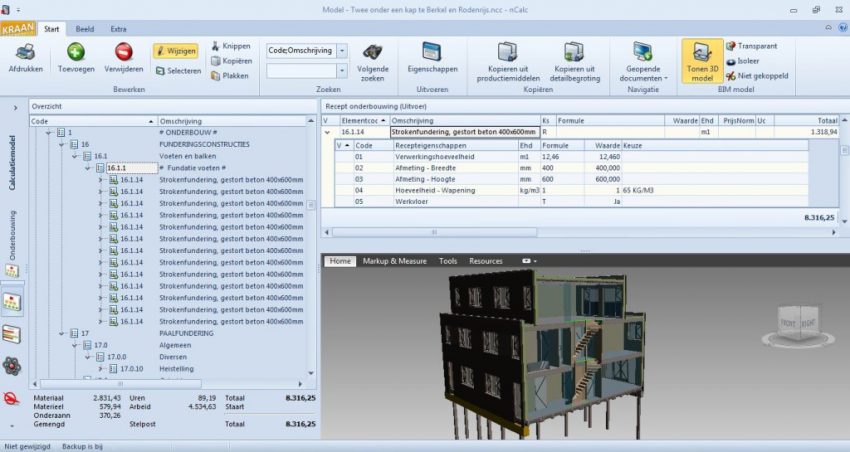Select the 01 Verwerkingshoeveelheid property row
The height and width of the screenshot is (452, 850).
click(571, 157)
